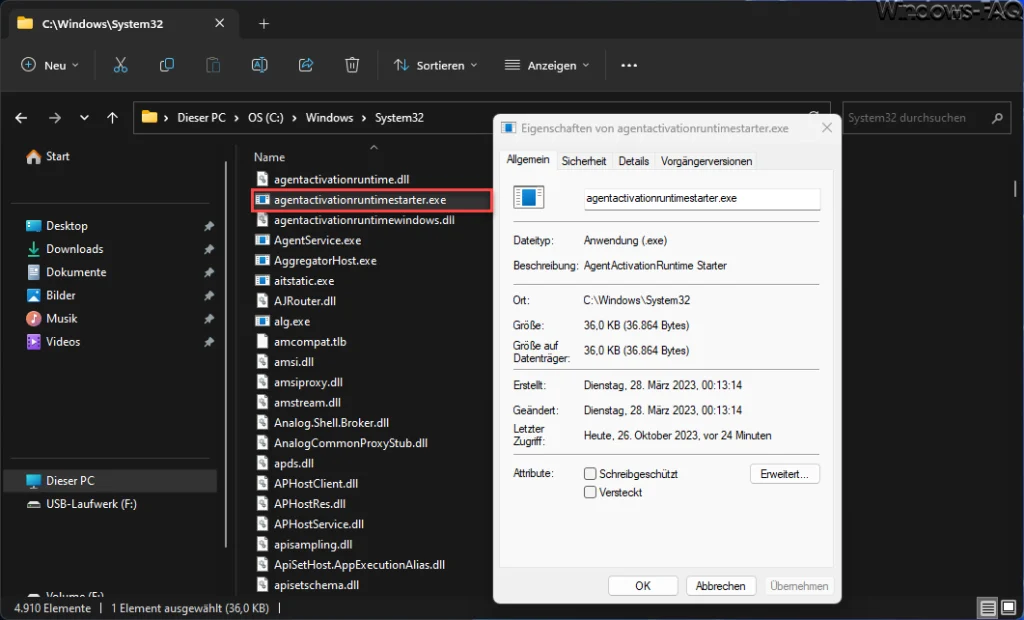This screenshot has height=620, width=1024.
Task: Open the Anzeigen dropdown
Action: click(547, 65)
